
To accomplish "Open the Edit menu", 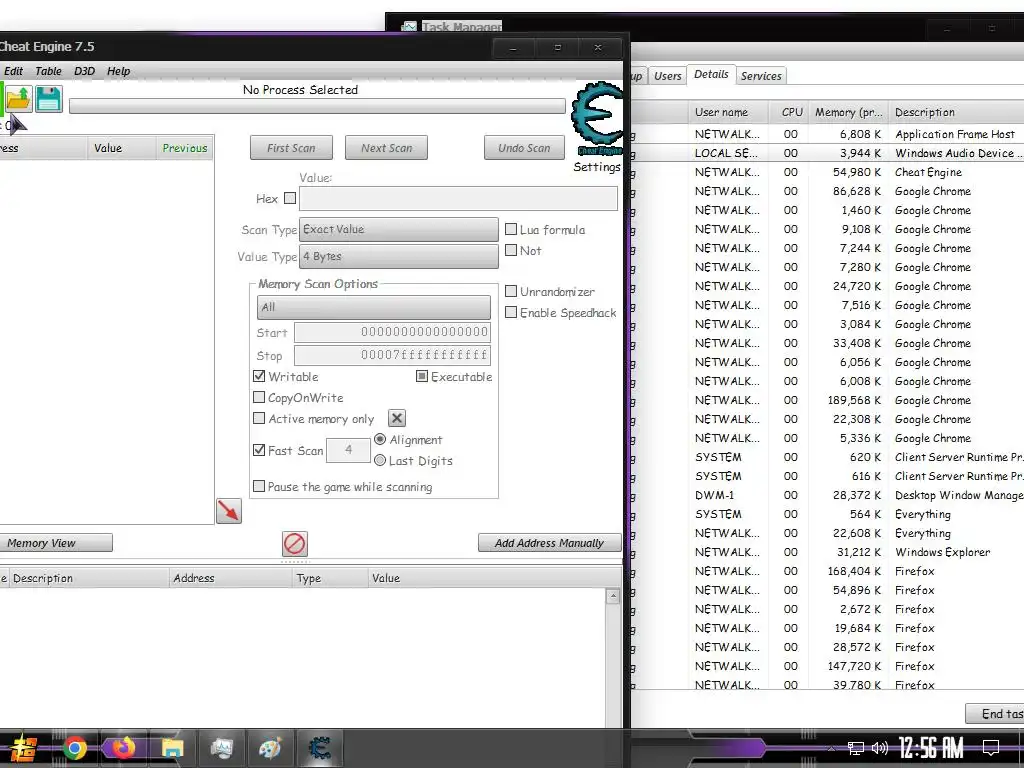I will (x=13, y=71).
